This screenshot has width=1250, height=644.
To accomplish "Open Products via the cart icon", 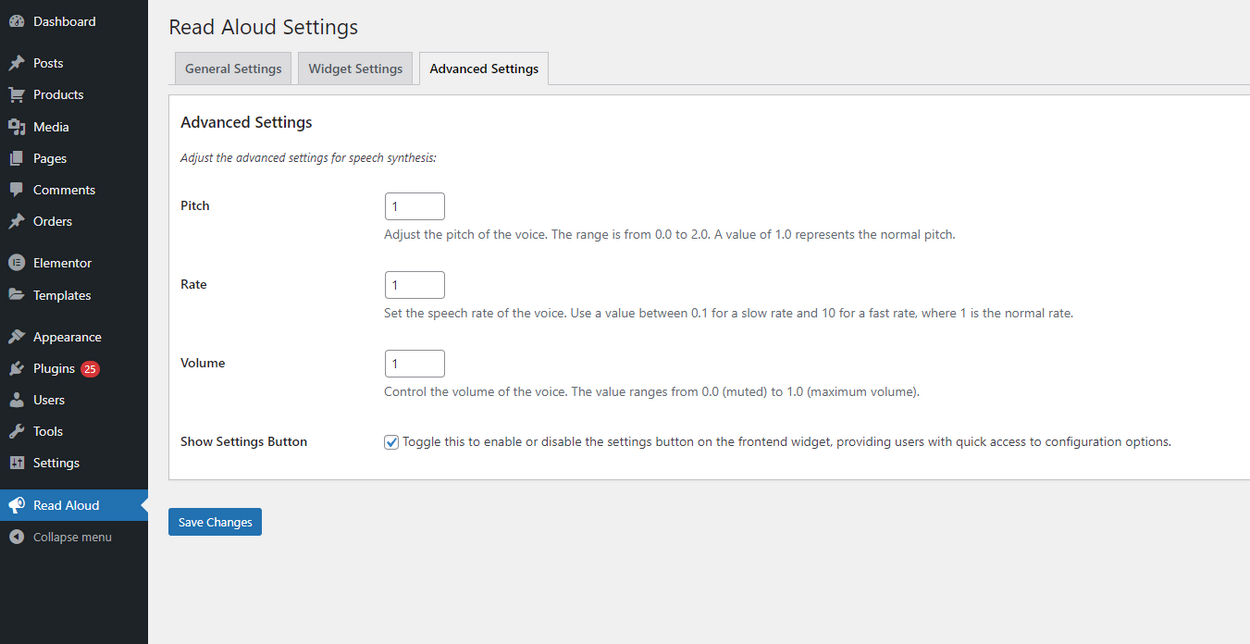I will pyautogui.click(x=16, y=95).
